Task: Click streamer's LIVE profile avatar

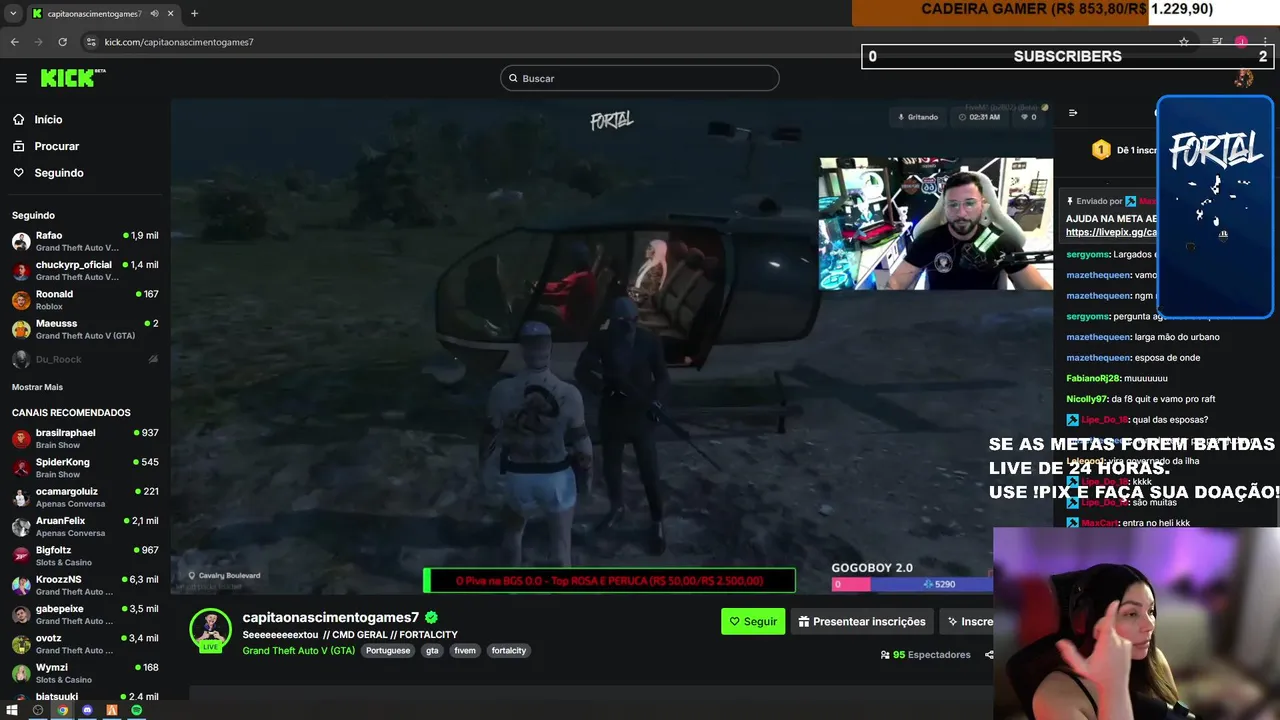Action: (x=210, y=630)
